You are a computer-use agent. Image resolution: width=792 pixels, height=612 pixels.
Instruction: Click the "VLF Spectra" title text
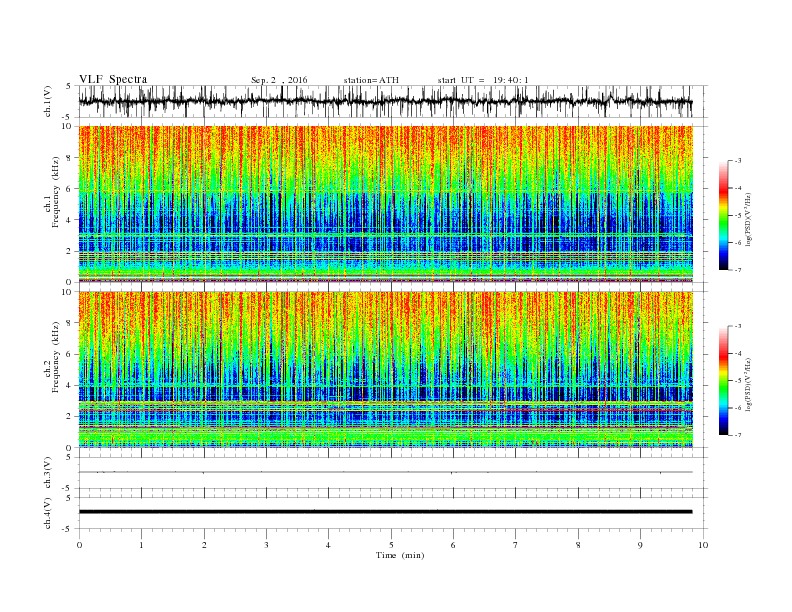pos(113,79)
